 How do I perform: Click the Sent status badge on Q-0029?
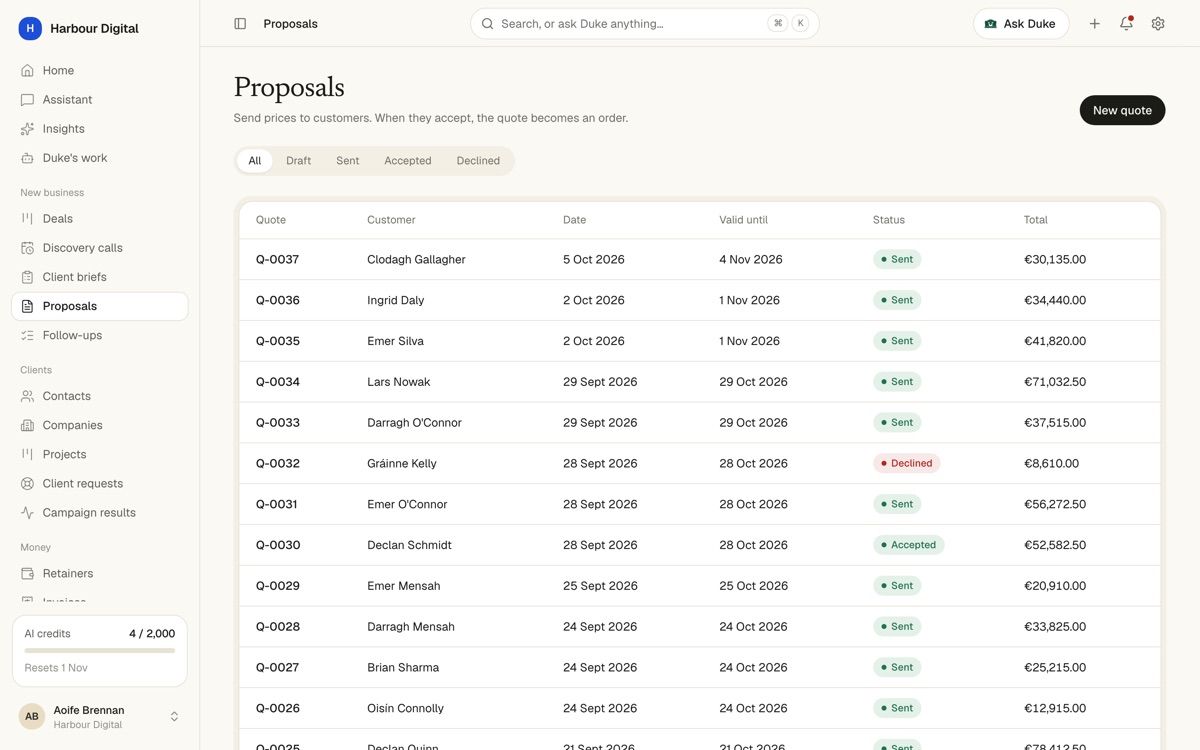(x=897, y=586)
